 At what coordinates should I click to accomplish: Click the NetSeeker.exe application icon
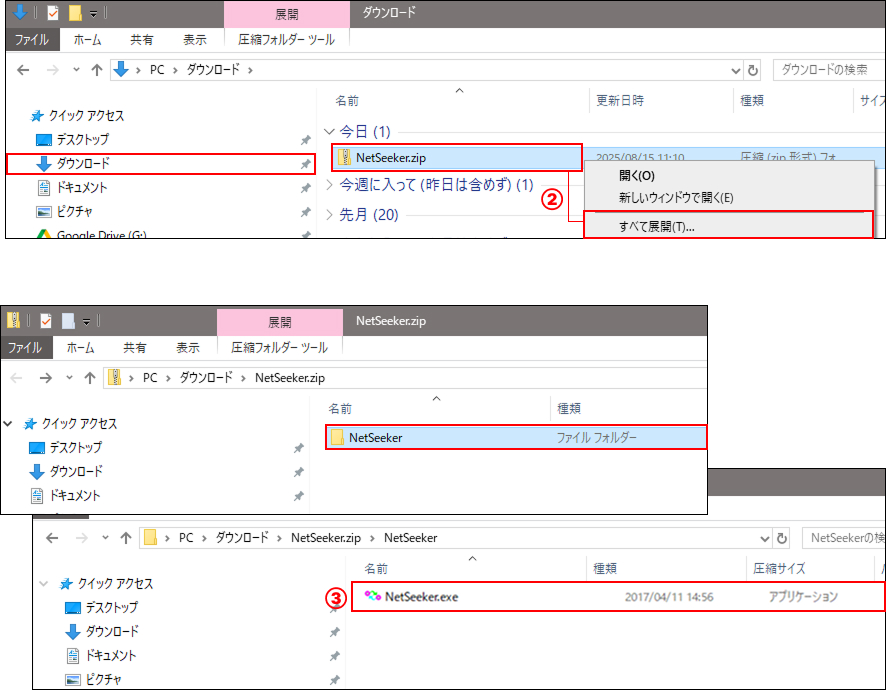click(x=373, y=597)
